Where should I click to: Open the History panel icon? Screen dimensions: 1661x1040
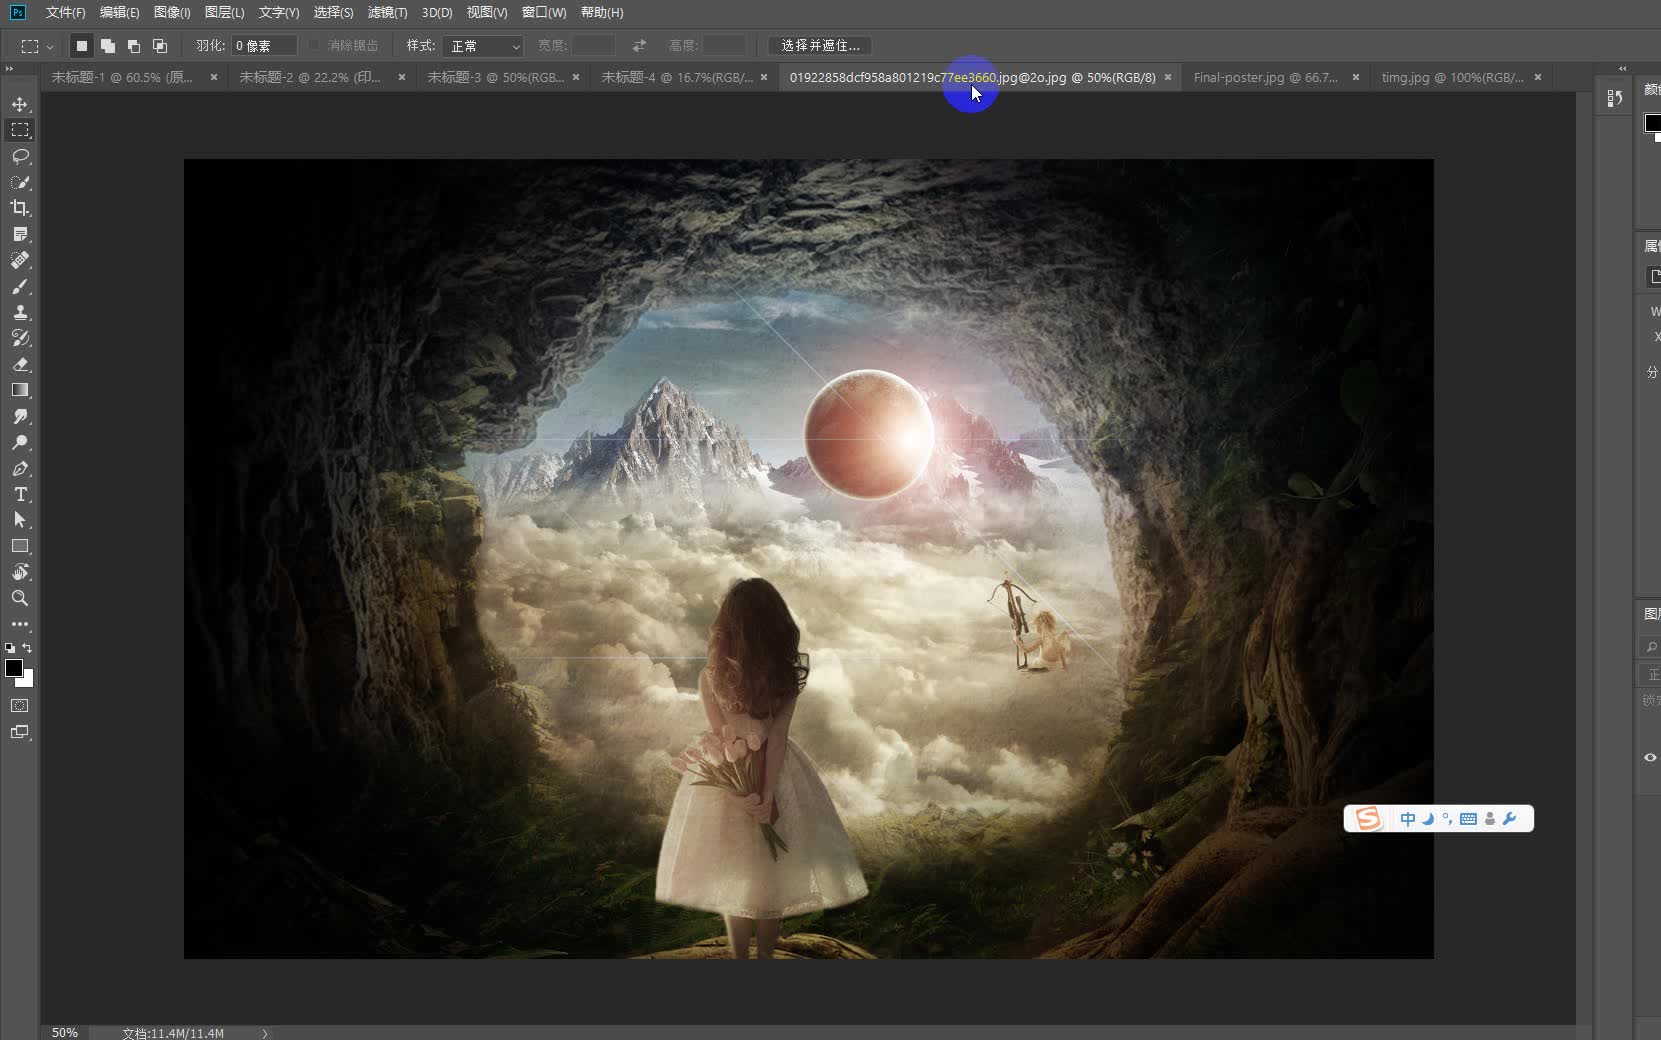point(1614,98)
